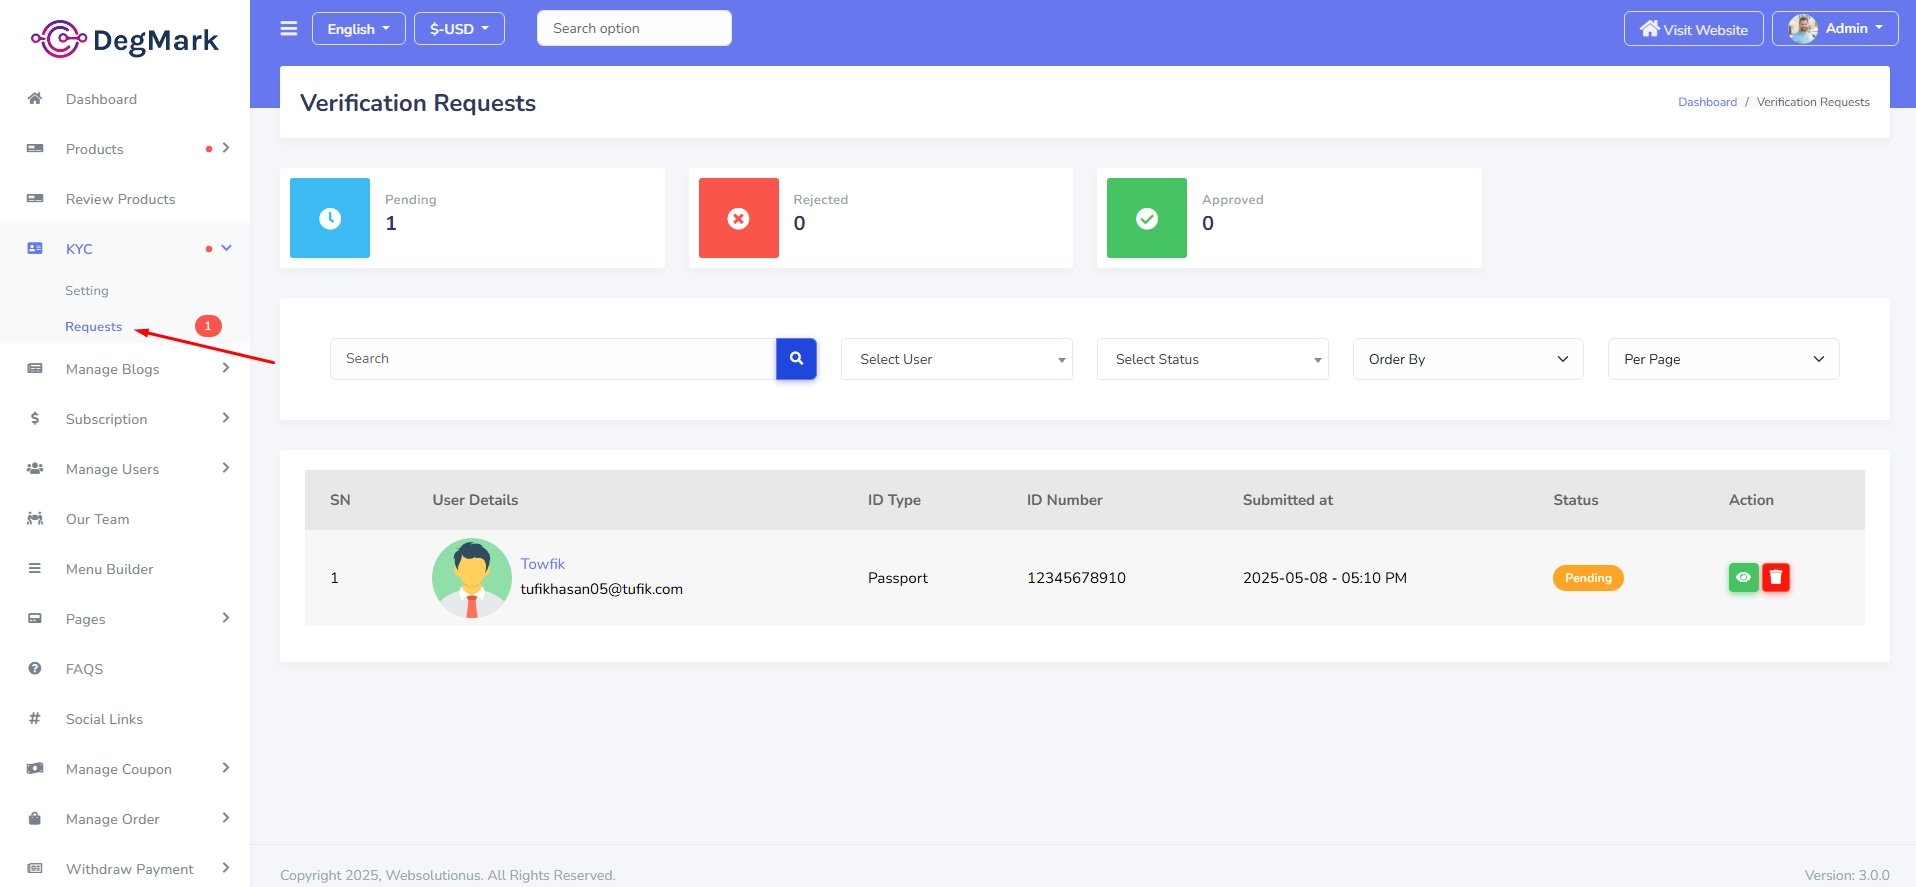The width and height of the screenshot is (1916, 887).
Task: Click the Dashboard breadcrumb link
Action: click(x=1707, y=102)
